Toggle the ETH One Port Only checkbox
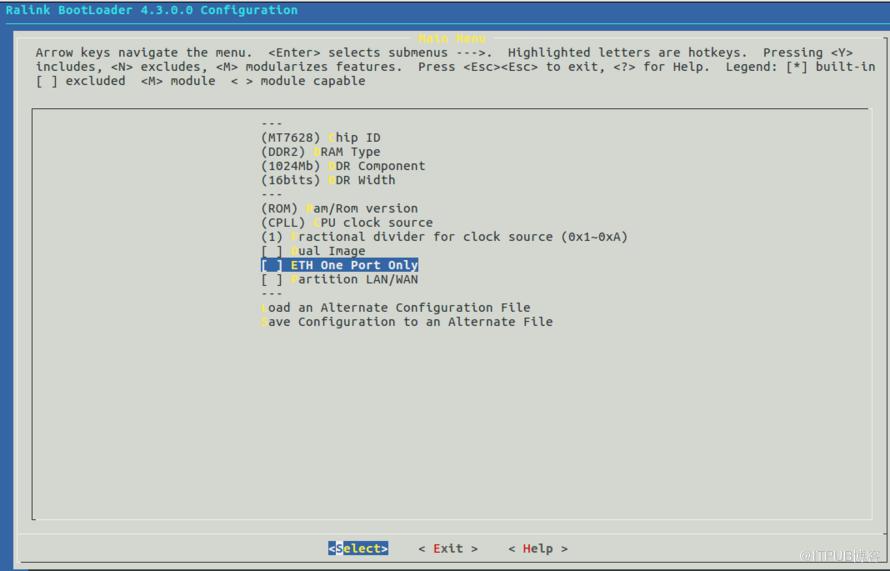Image resolution: width=890 pixels, height=571 pixels. click(x=271, y=265)
